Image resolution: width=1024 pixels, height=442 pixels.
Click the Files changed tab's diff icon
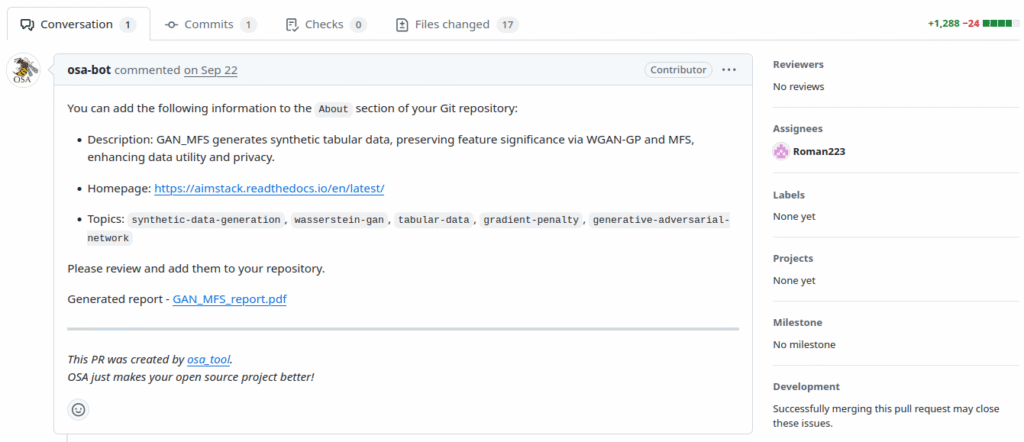402,24
